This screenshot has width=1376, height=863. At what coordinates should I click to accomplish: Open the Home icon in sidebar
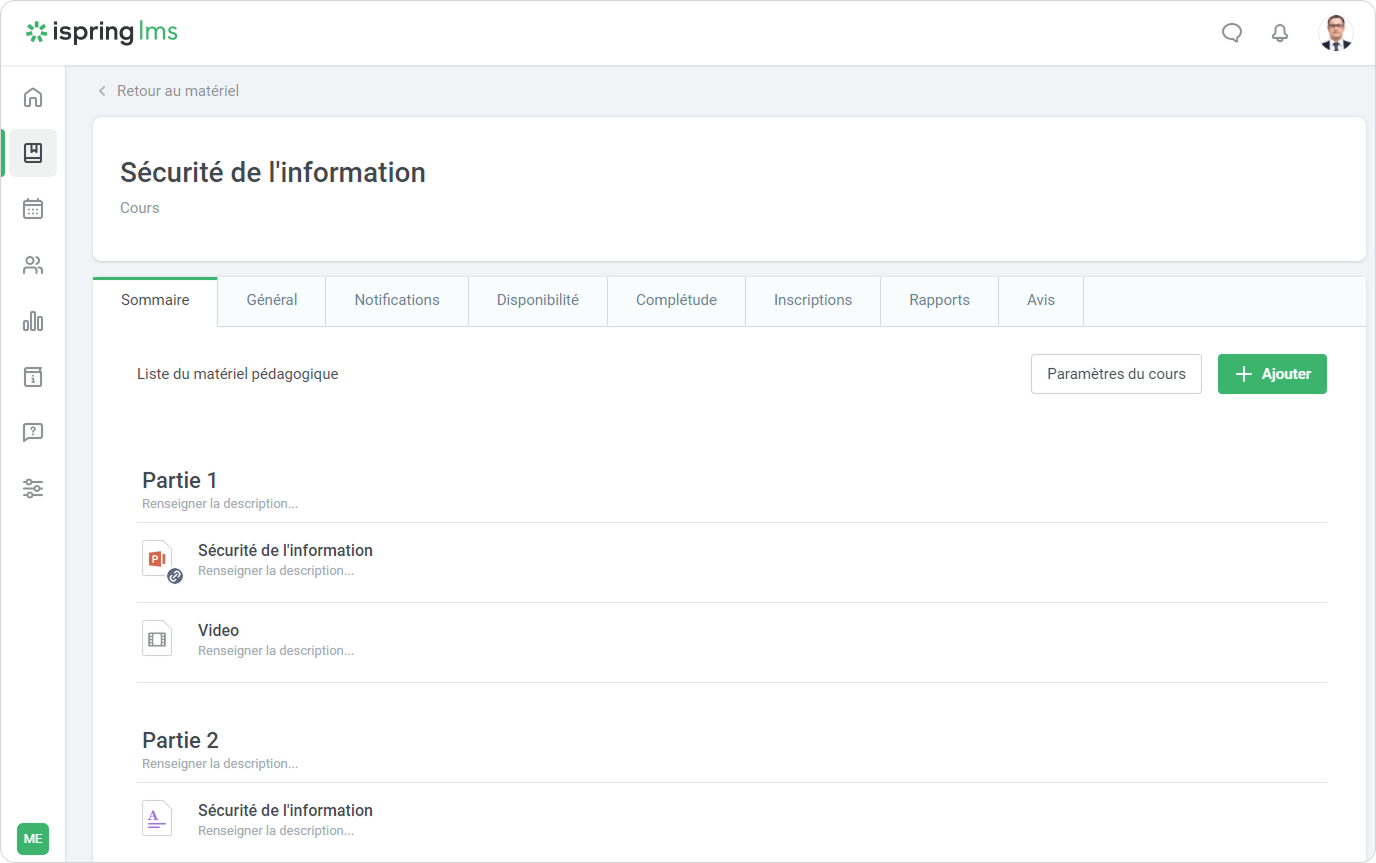coord(33,97)
